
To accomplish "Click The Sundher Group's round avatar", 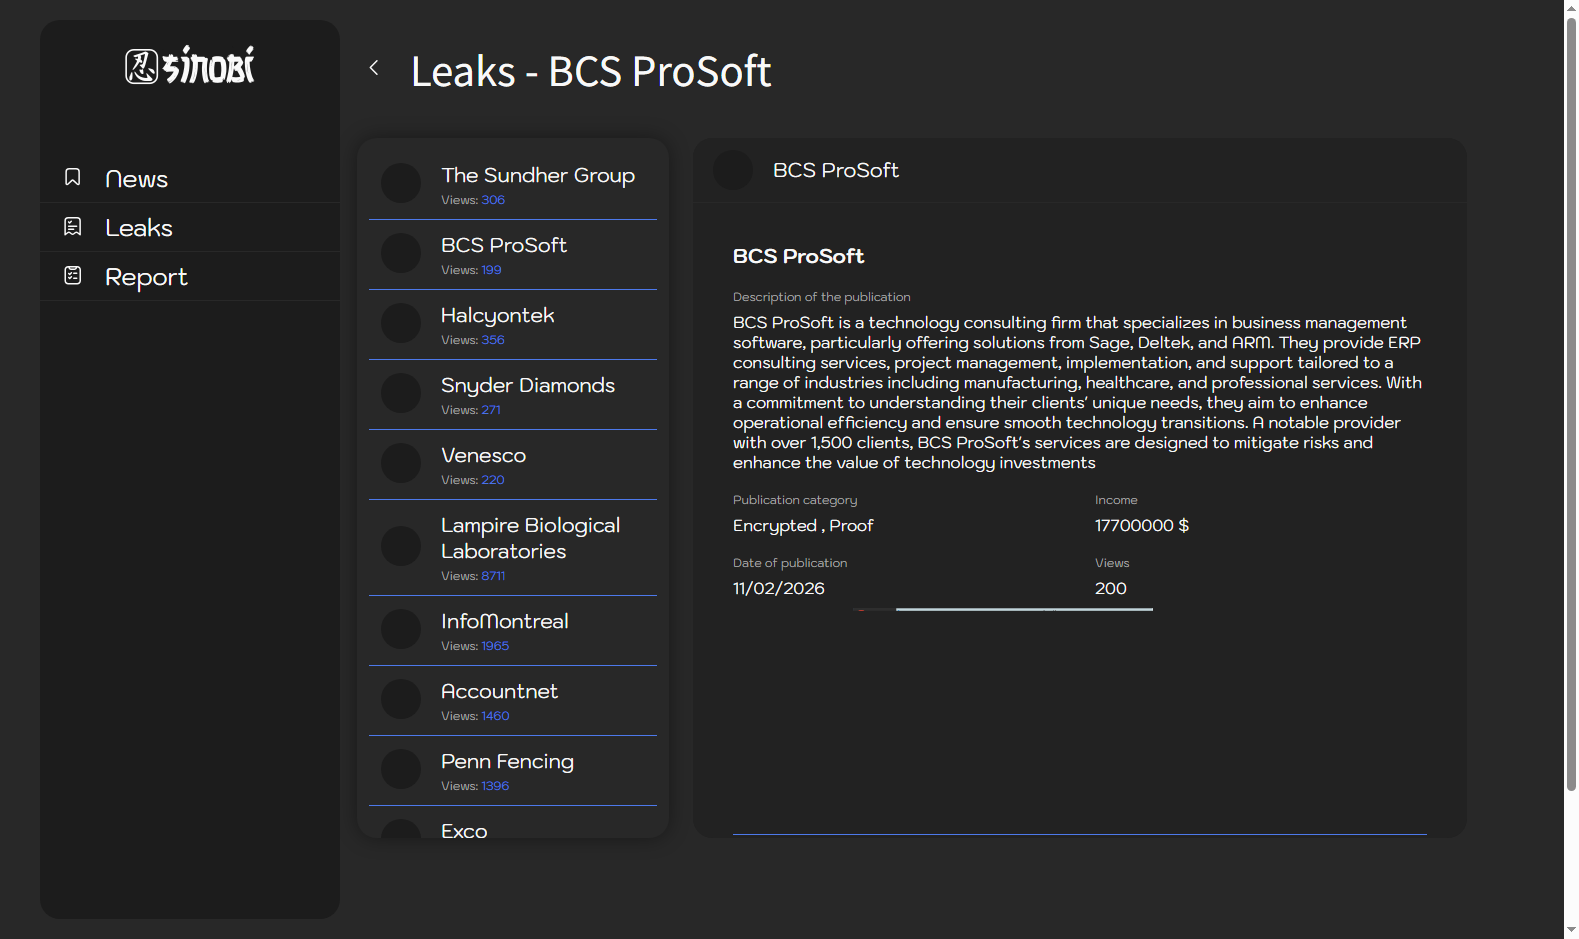I will 401,184.
